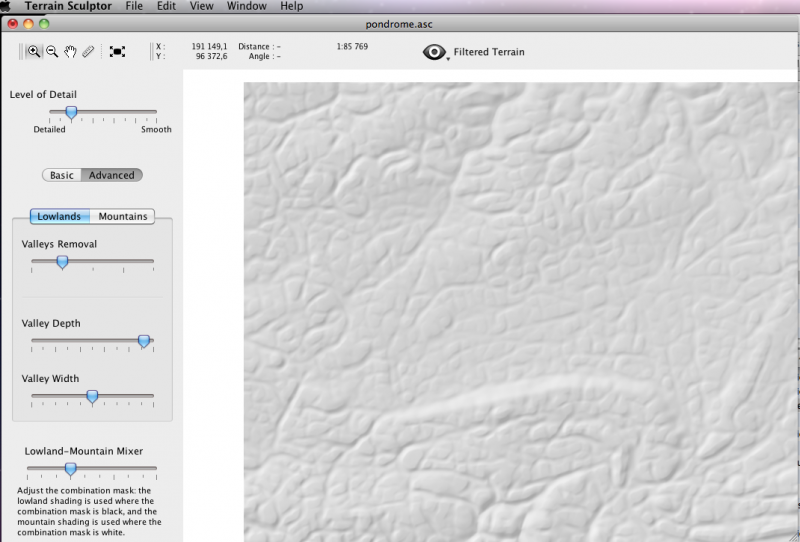Open the eye display mode menu

[435, 52]
